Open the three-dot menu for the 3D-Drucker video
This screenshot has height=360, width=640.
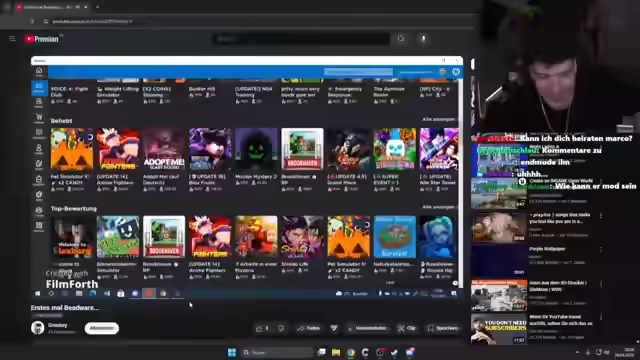601,283
